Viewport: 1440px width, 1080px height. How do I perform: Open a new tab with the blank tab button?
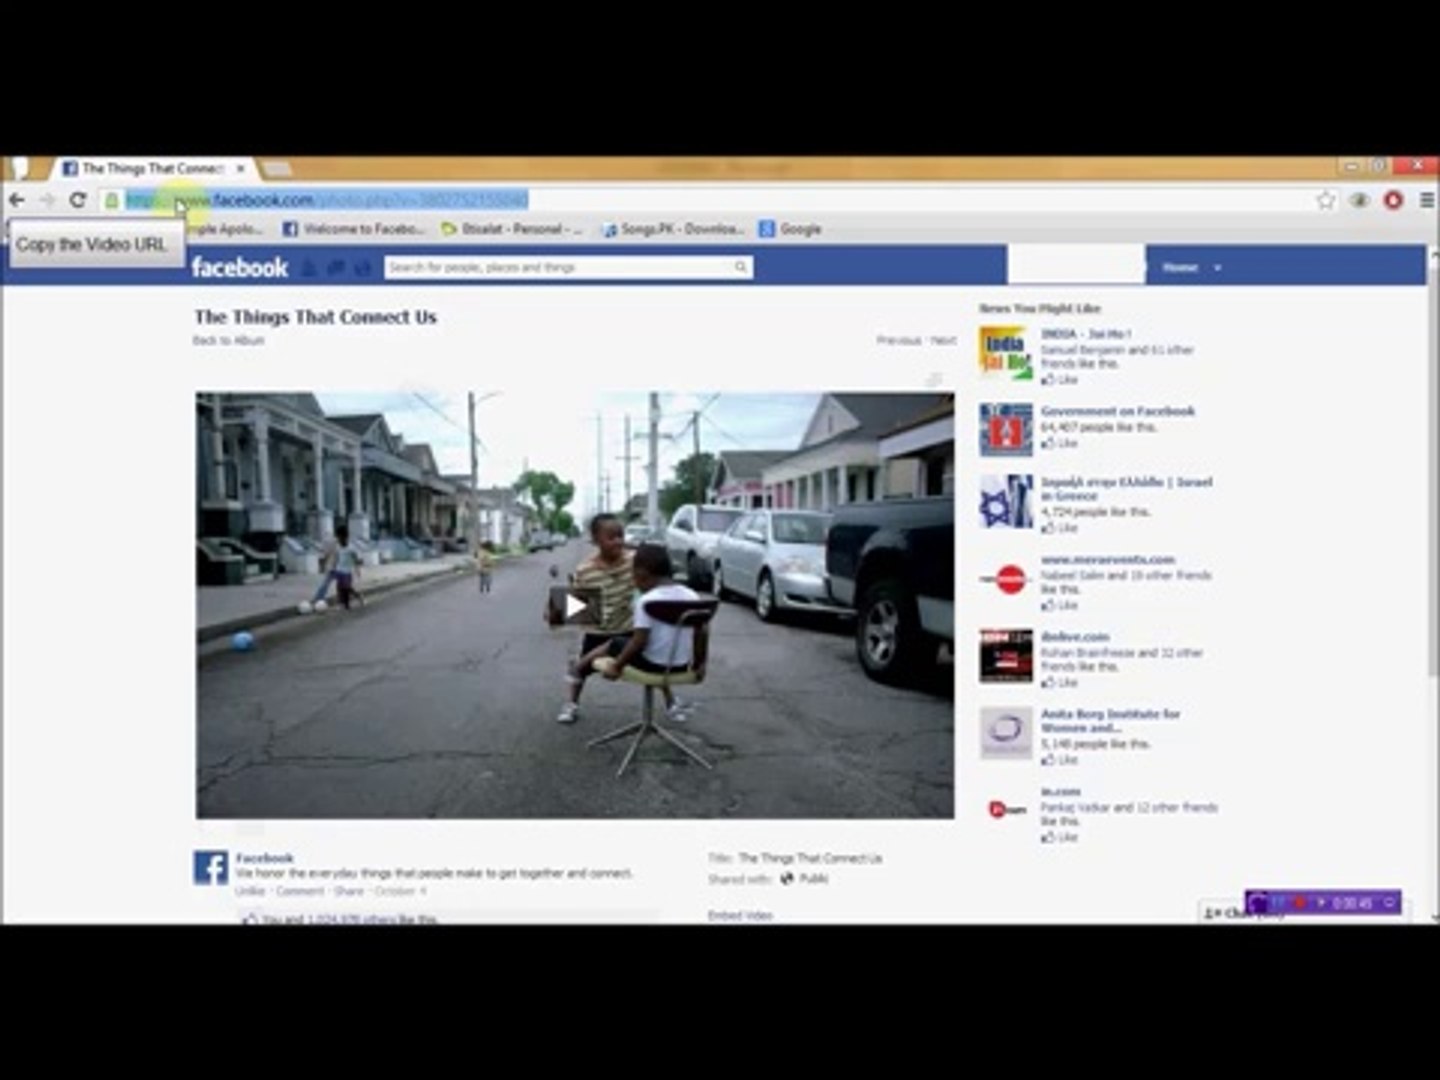276,169
